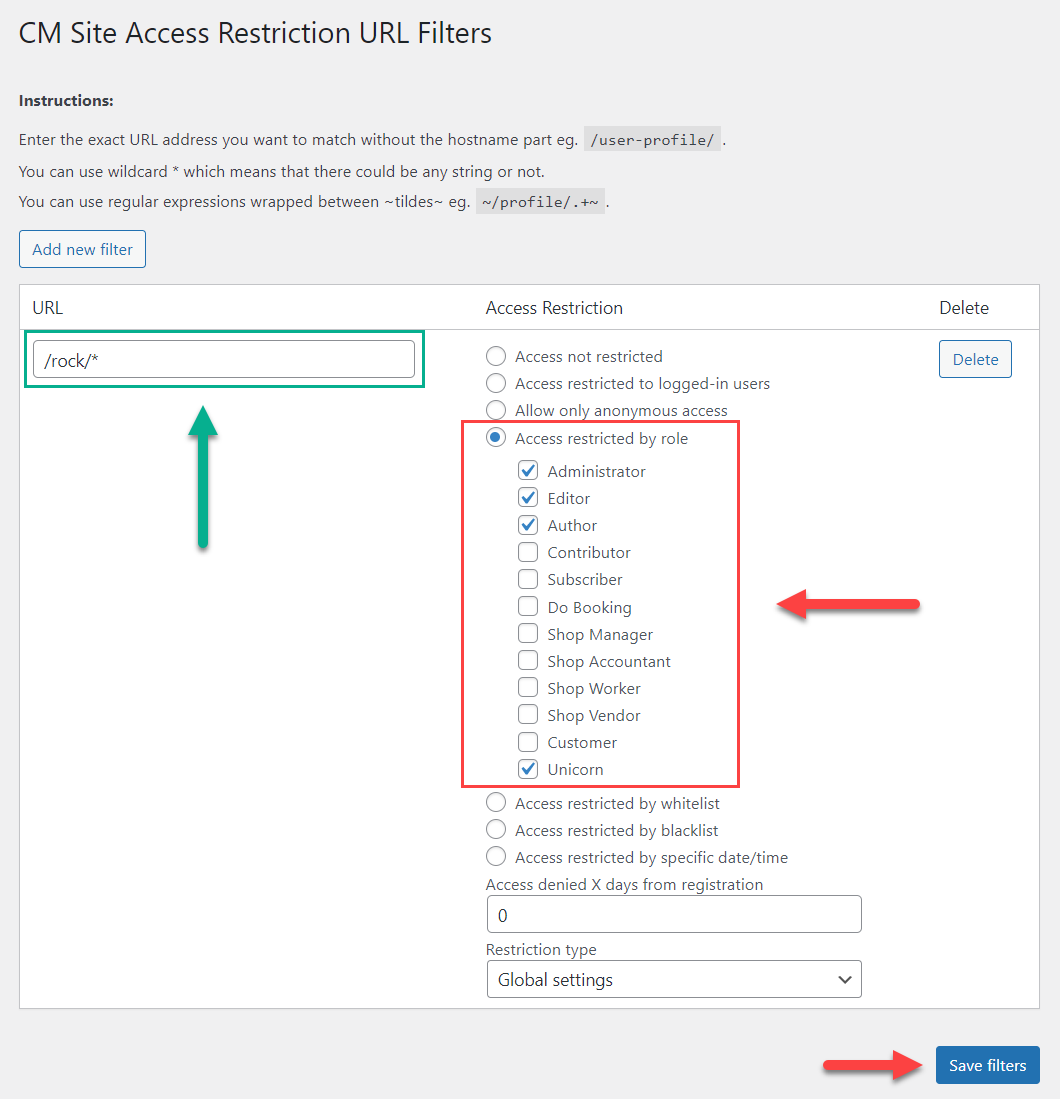Check the Subscriber role
This screenshot has height=1099, width=1060.
[528, 579]
